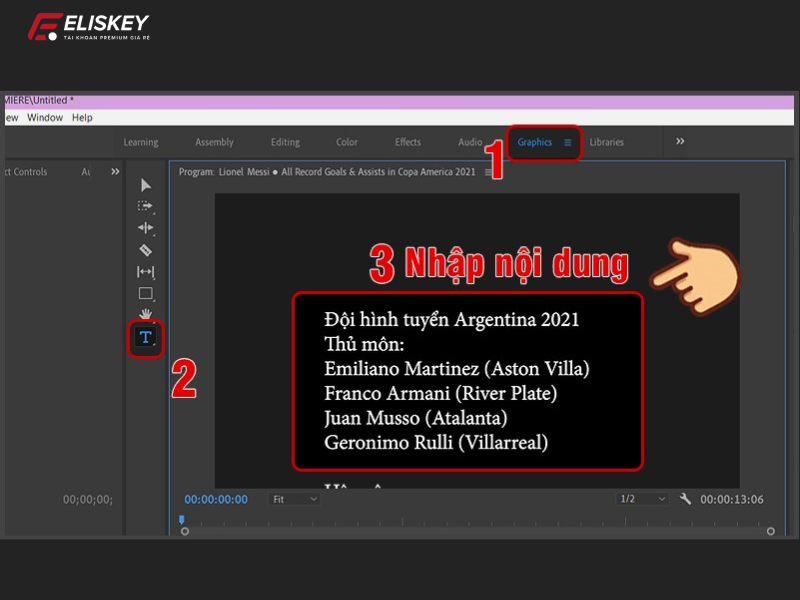Select the Rectangle shape tool
The height and width of the screenshot is (600, 800).
(x=146, y=294)
